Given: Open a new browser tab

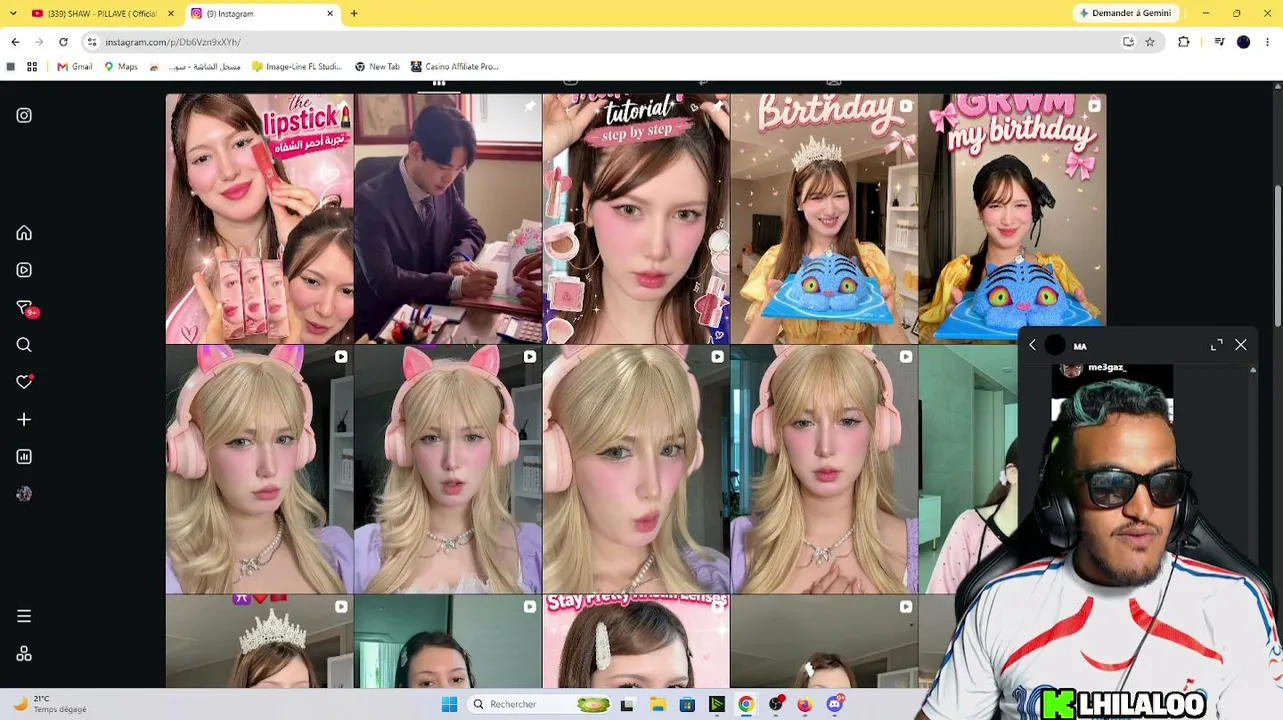Looking at the screenshot, I should pyautogui.click(x=354, y=13).
